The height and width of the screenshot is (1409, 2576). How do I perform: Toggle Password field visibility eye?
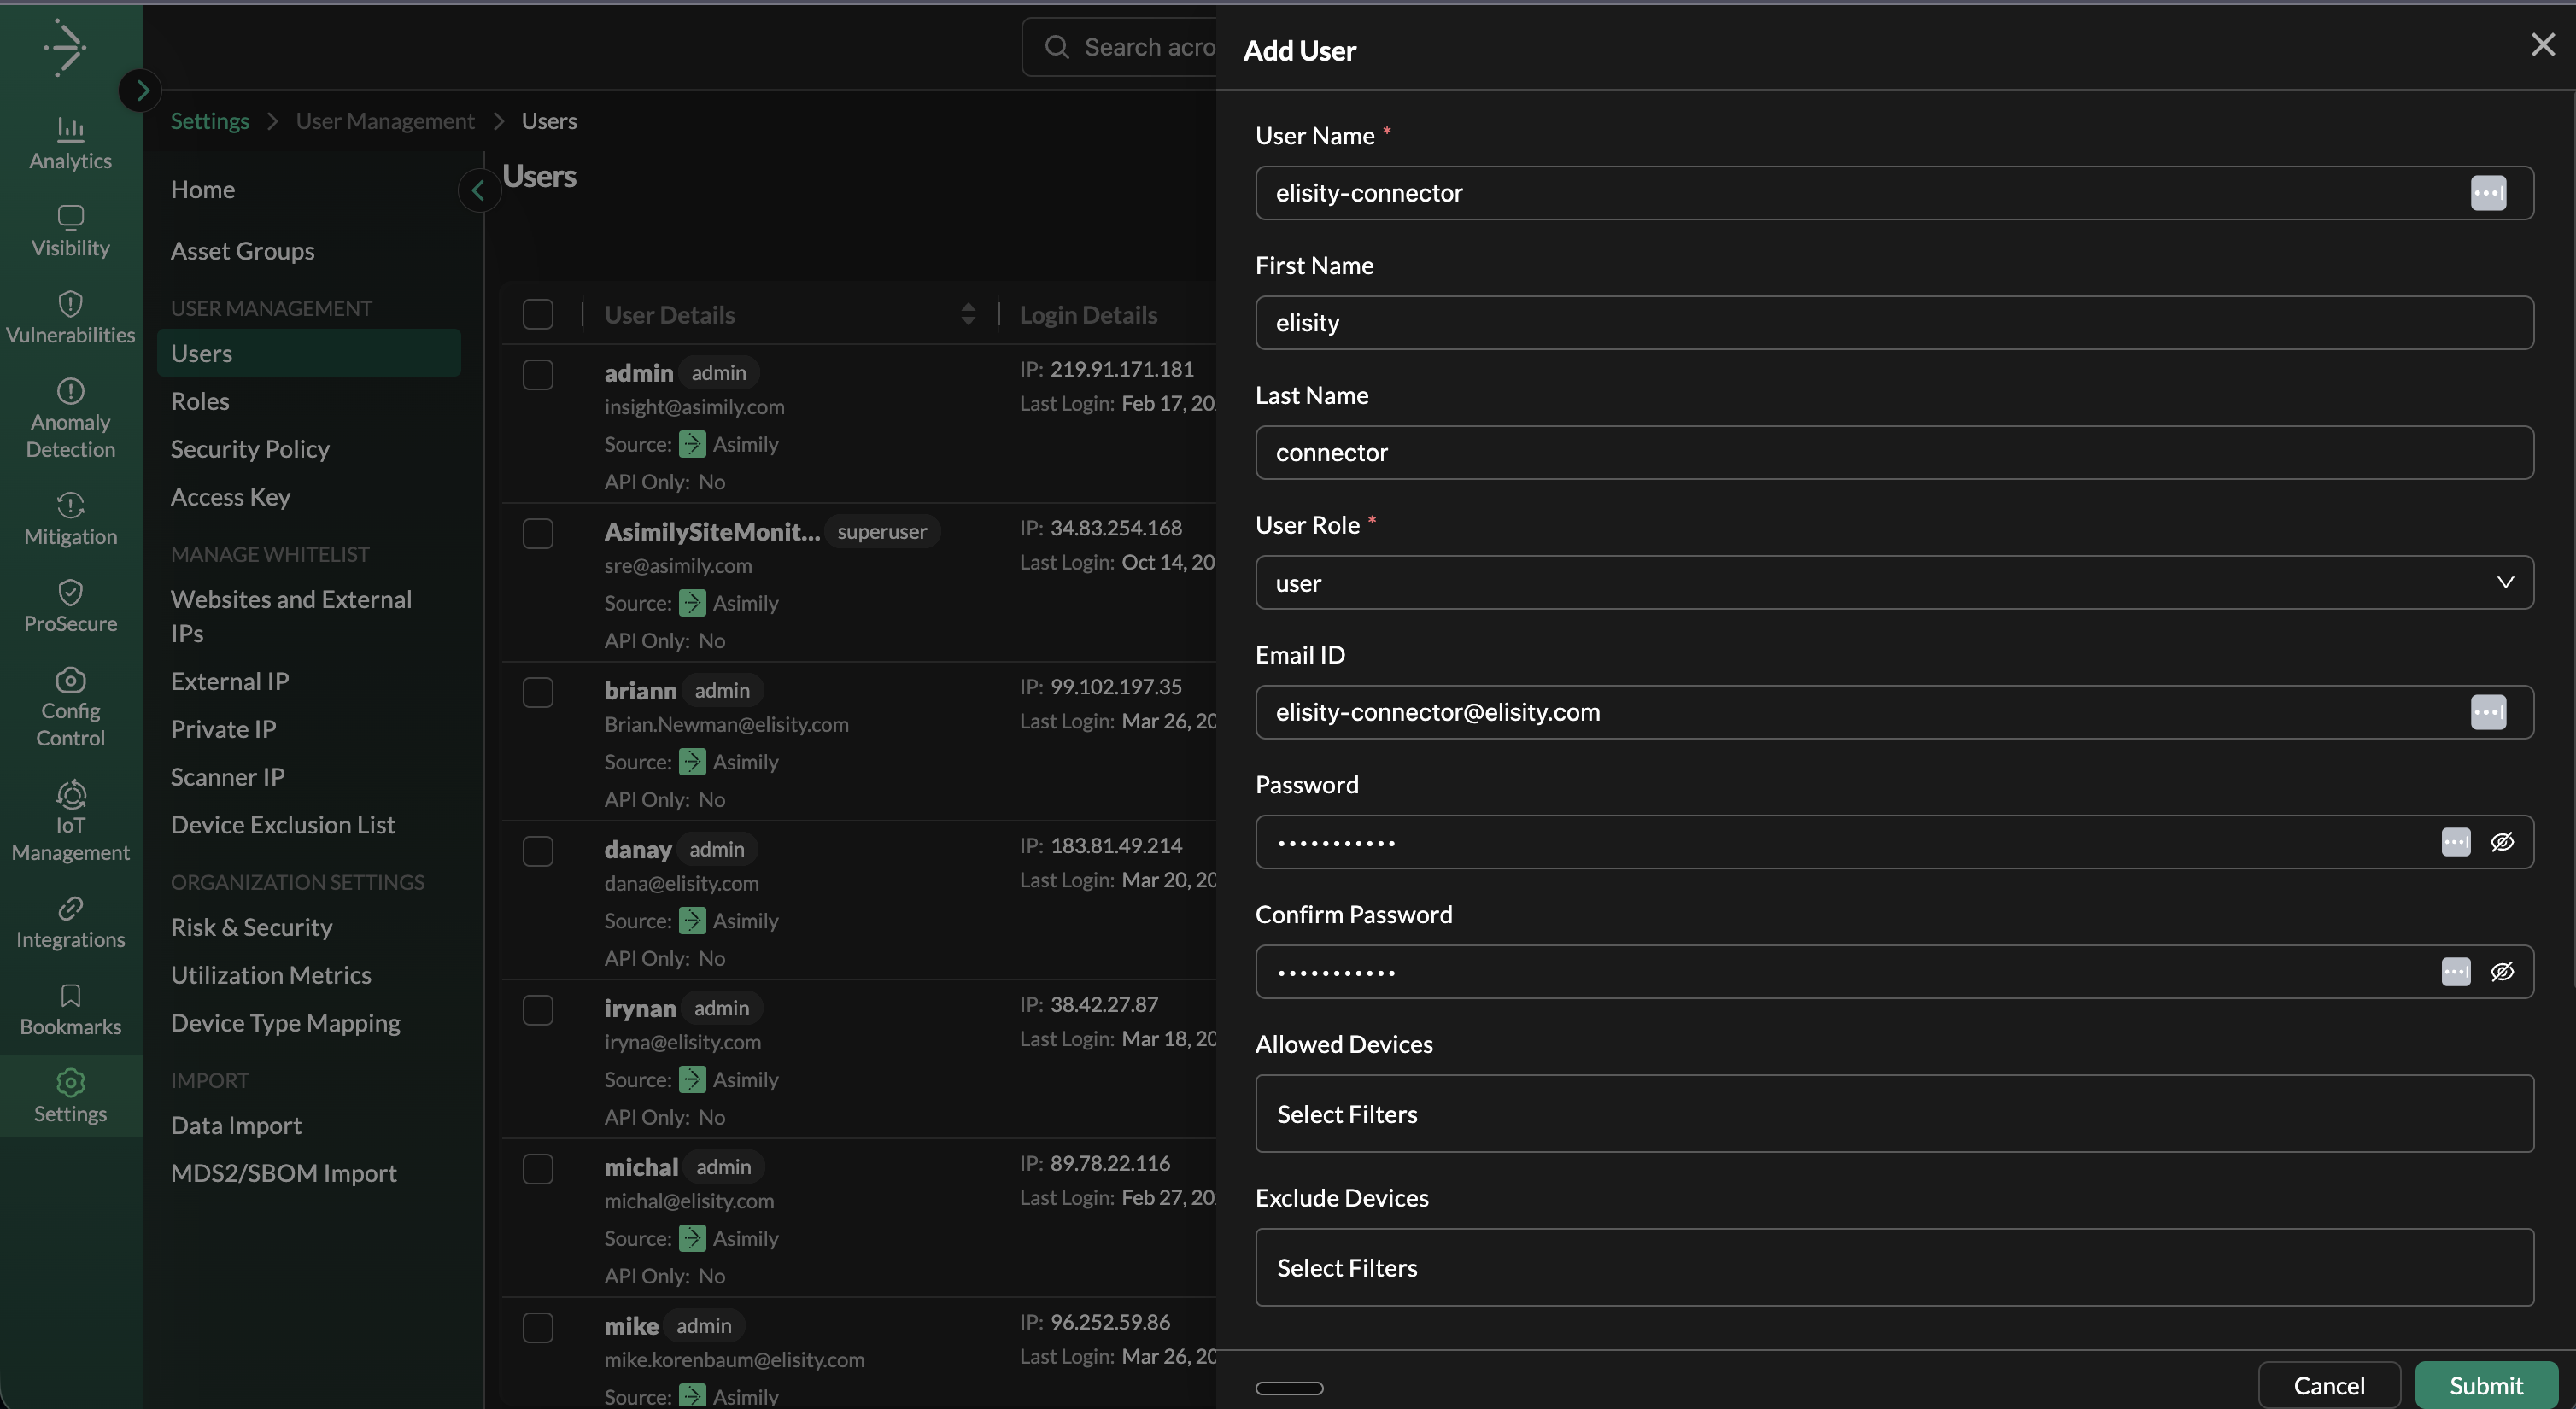coord(2502,842)
